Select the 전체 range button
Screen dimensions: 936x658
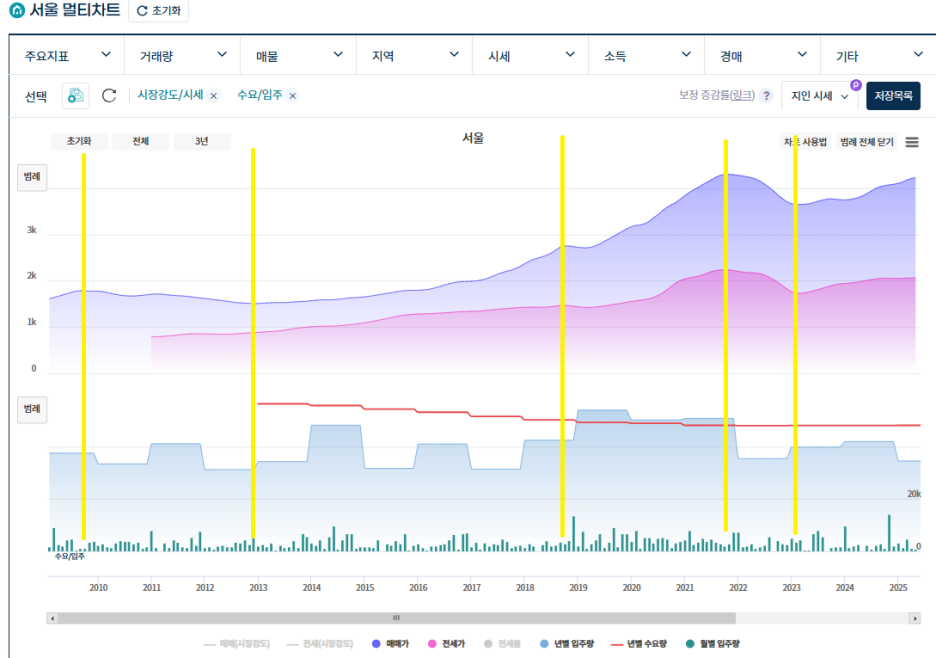point(140,142)
